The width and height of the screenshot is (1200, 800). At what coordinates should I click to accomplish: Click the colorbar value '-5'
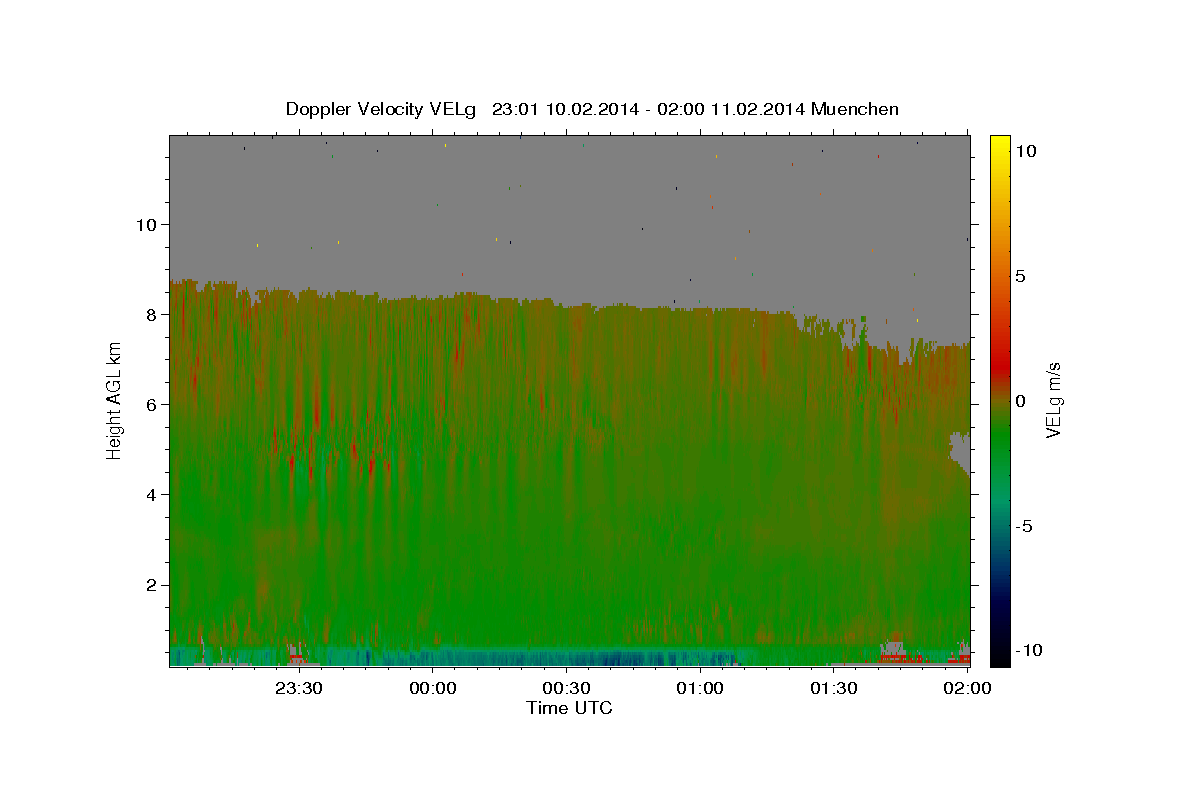(x=1023, y=526)
